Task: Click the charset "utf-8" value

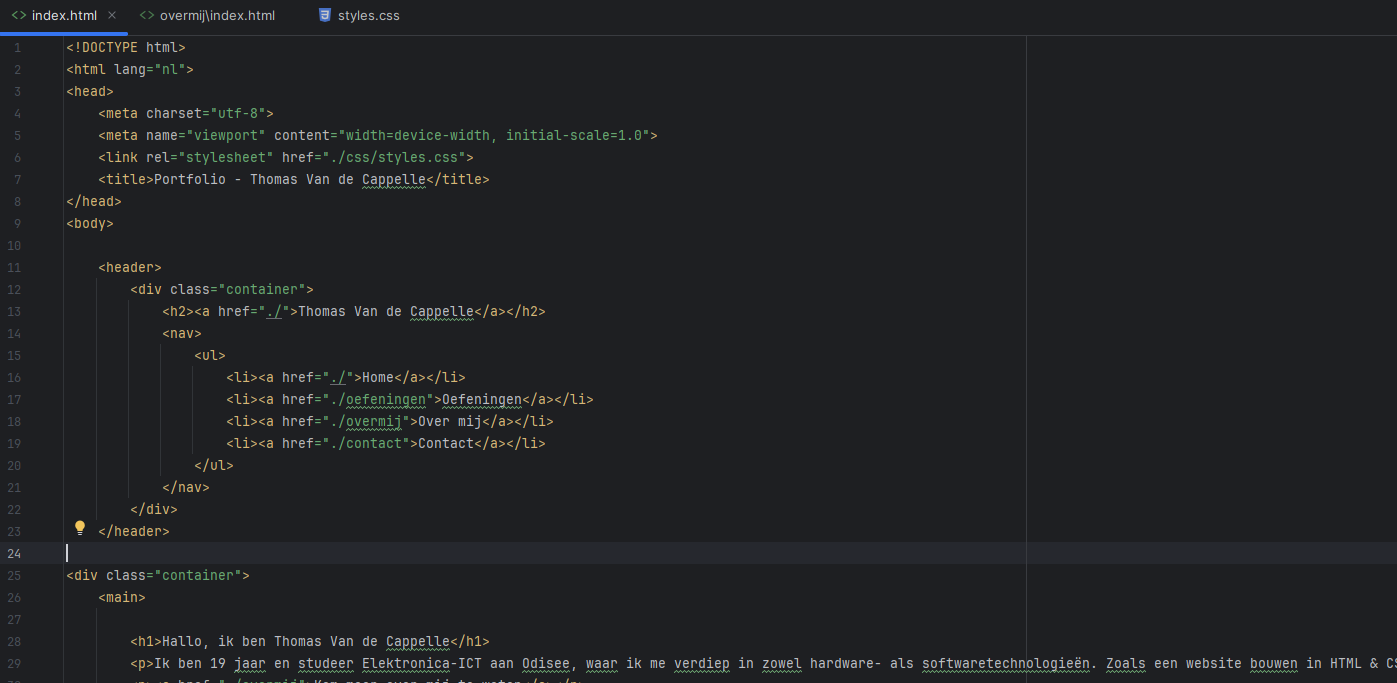Action: pos(238,113)
